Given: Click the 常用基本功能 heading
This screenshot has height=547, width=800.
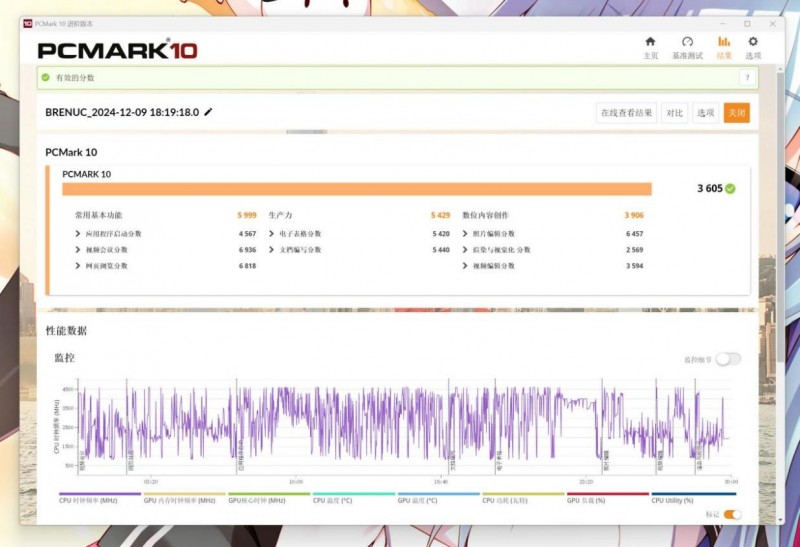Looking at the screenshot, I should tap(99, 215).
